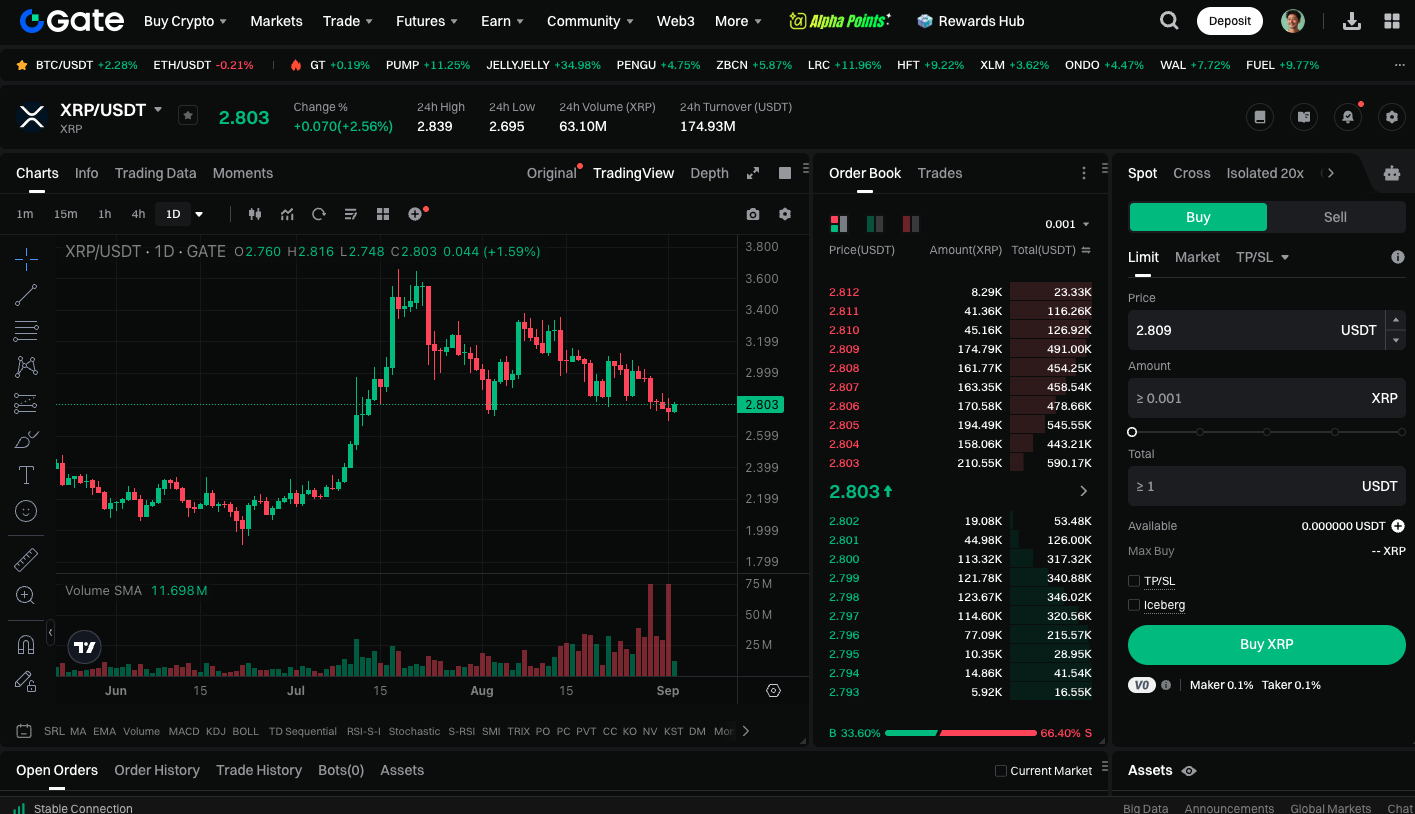Check the Current Market checkbox
The height and width of the screenshot is (814, 1415).
(x=1001, y=771)
